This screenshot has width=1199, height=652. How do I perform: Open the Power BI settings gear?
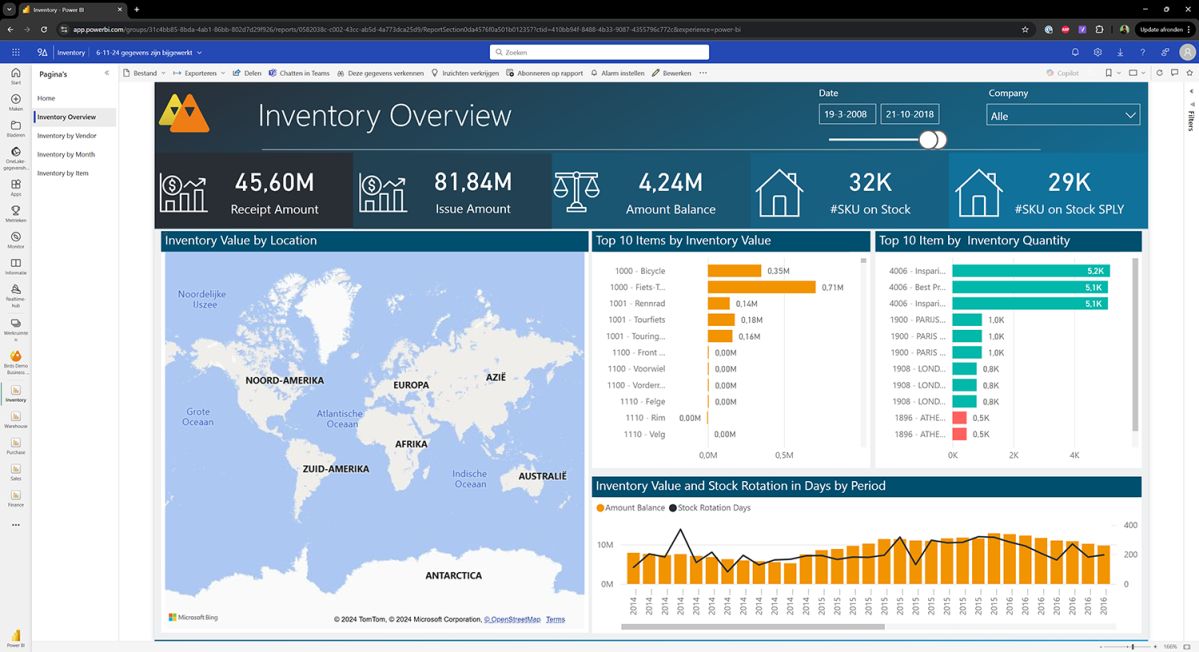[x=1098, y=52]
